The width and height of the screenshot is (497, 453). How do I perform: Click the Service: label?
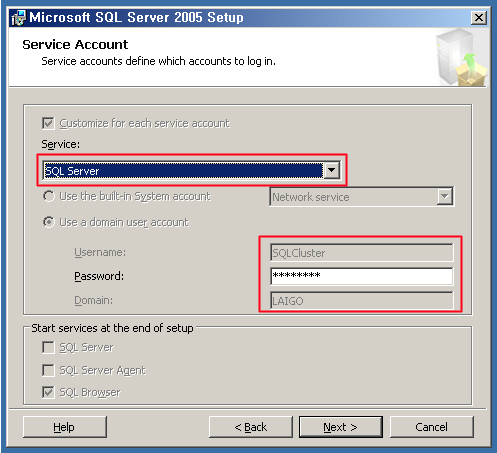click(x=61, y=144)
